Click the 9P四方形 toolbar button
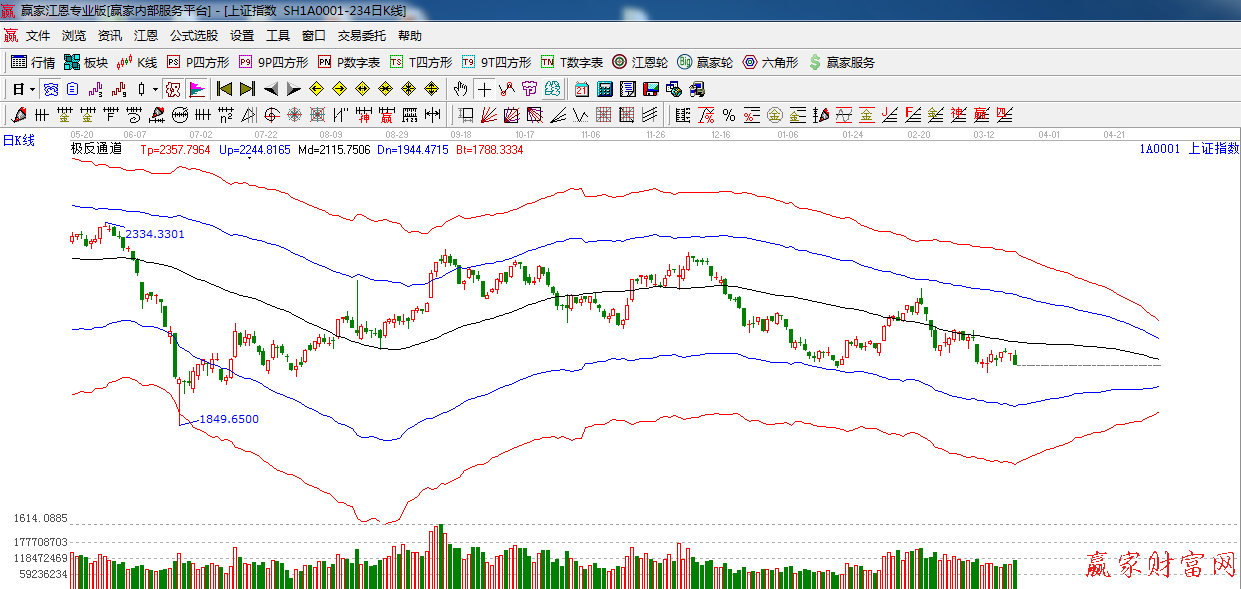1241x589 pixels. click(x=273, y=62)
